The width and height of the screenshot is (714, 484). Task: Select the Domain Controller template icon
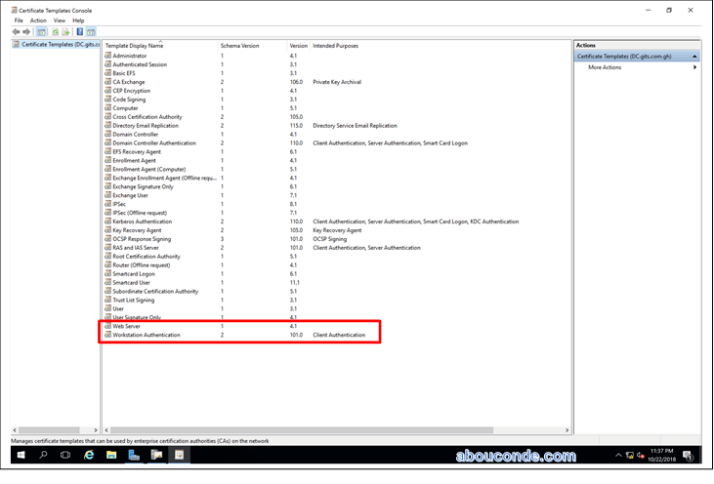(108, 134)
